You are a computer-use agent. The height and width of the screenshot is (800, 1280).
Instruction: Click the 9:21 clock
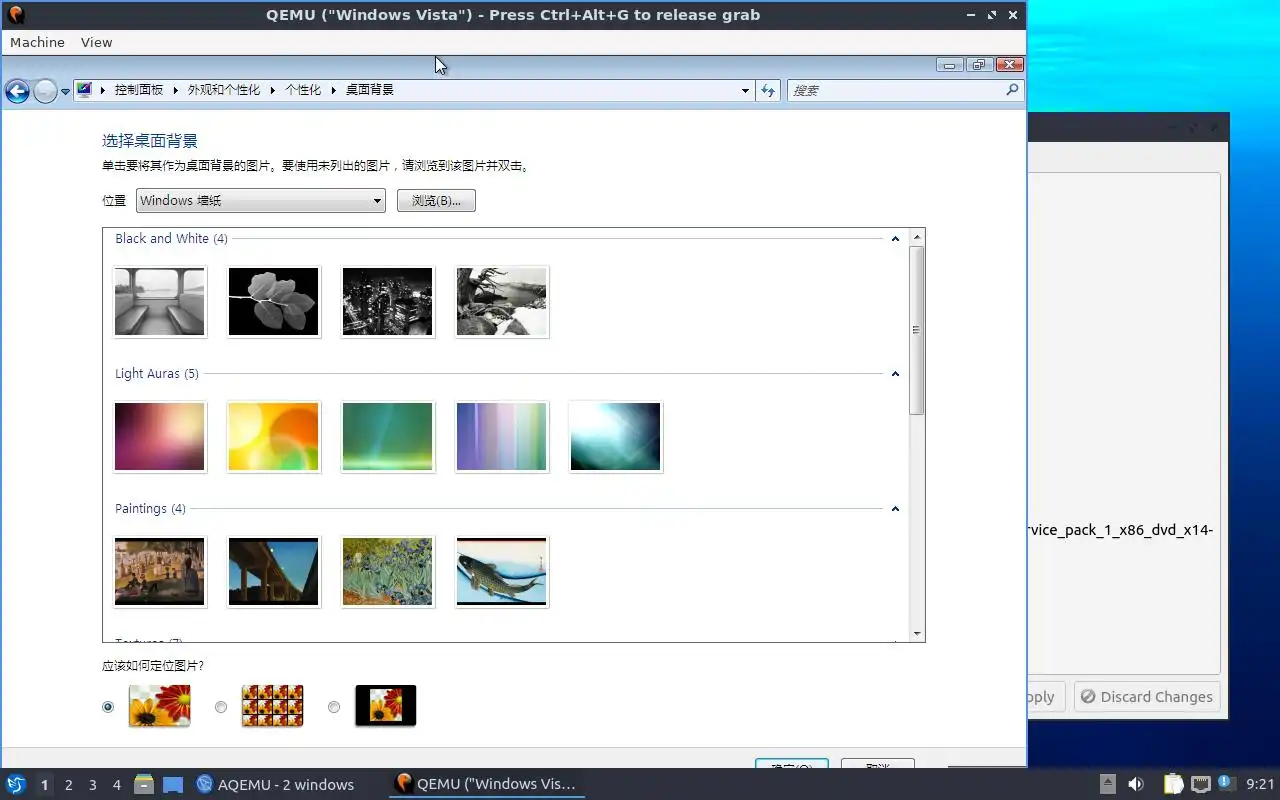pyautogui.click(x=1260, y=785)
